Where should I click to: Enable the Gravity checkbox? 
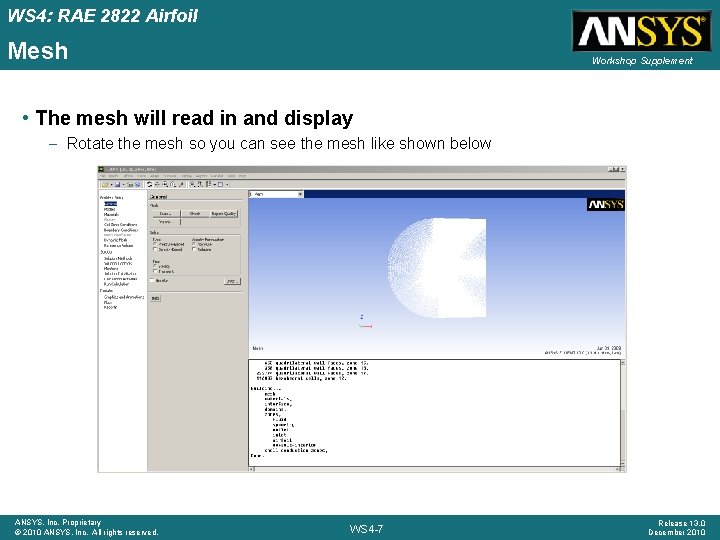(x=152, y=280)
